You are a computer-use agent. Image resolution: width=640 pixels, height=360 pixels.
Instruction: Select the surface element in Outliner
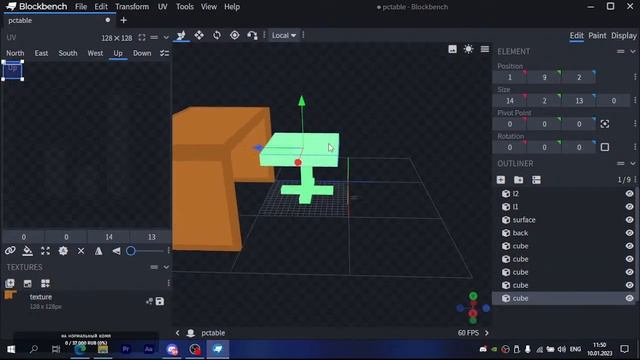[x=564, y=220]
